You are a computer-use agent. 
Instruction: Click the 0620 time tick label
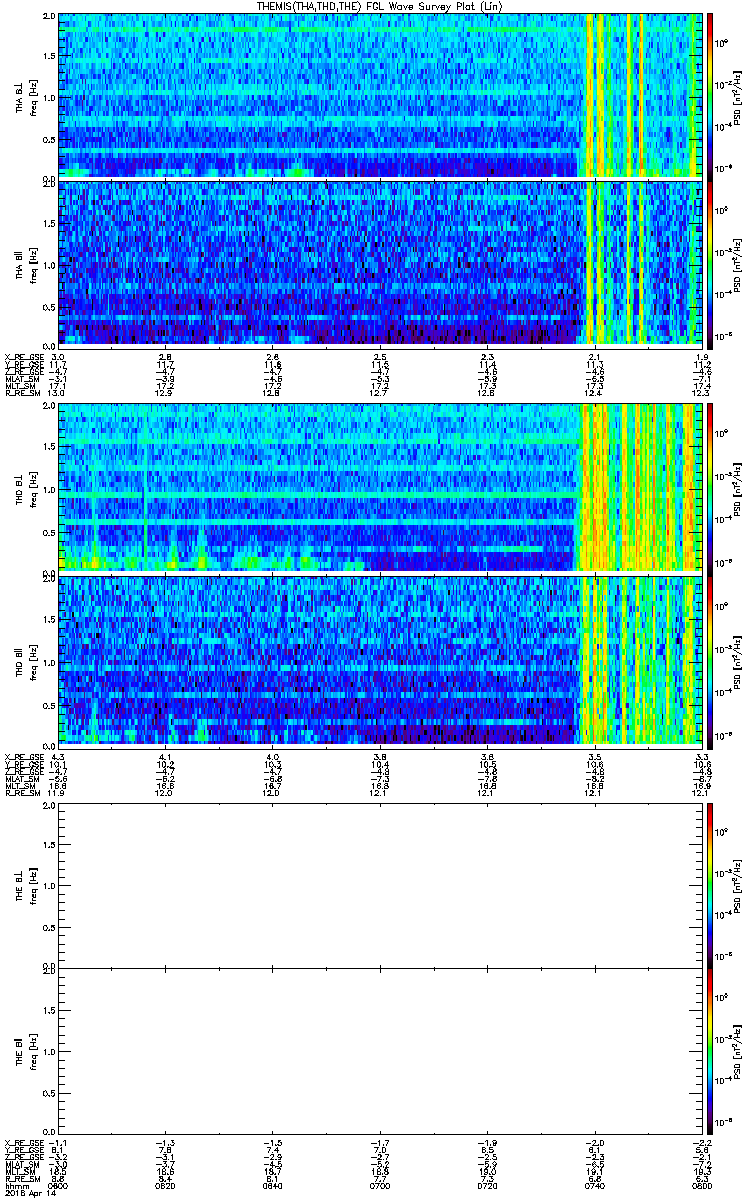tap(166, 1185)
